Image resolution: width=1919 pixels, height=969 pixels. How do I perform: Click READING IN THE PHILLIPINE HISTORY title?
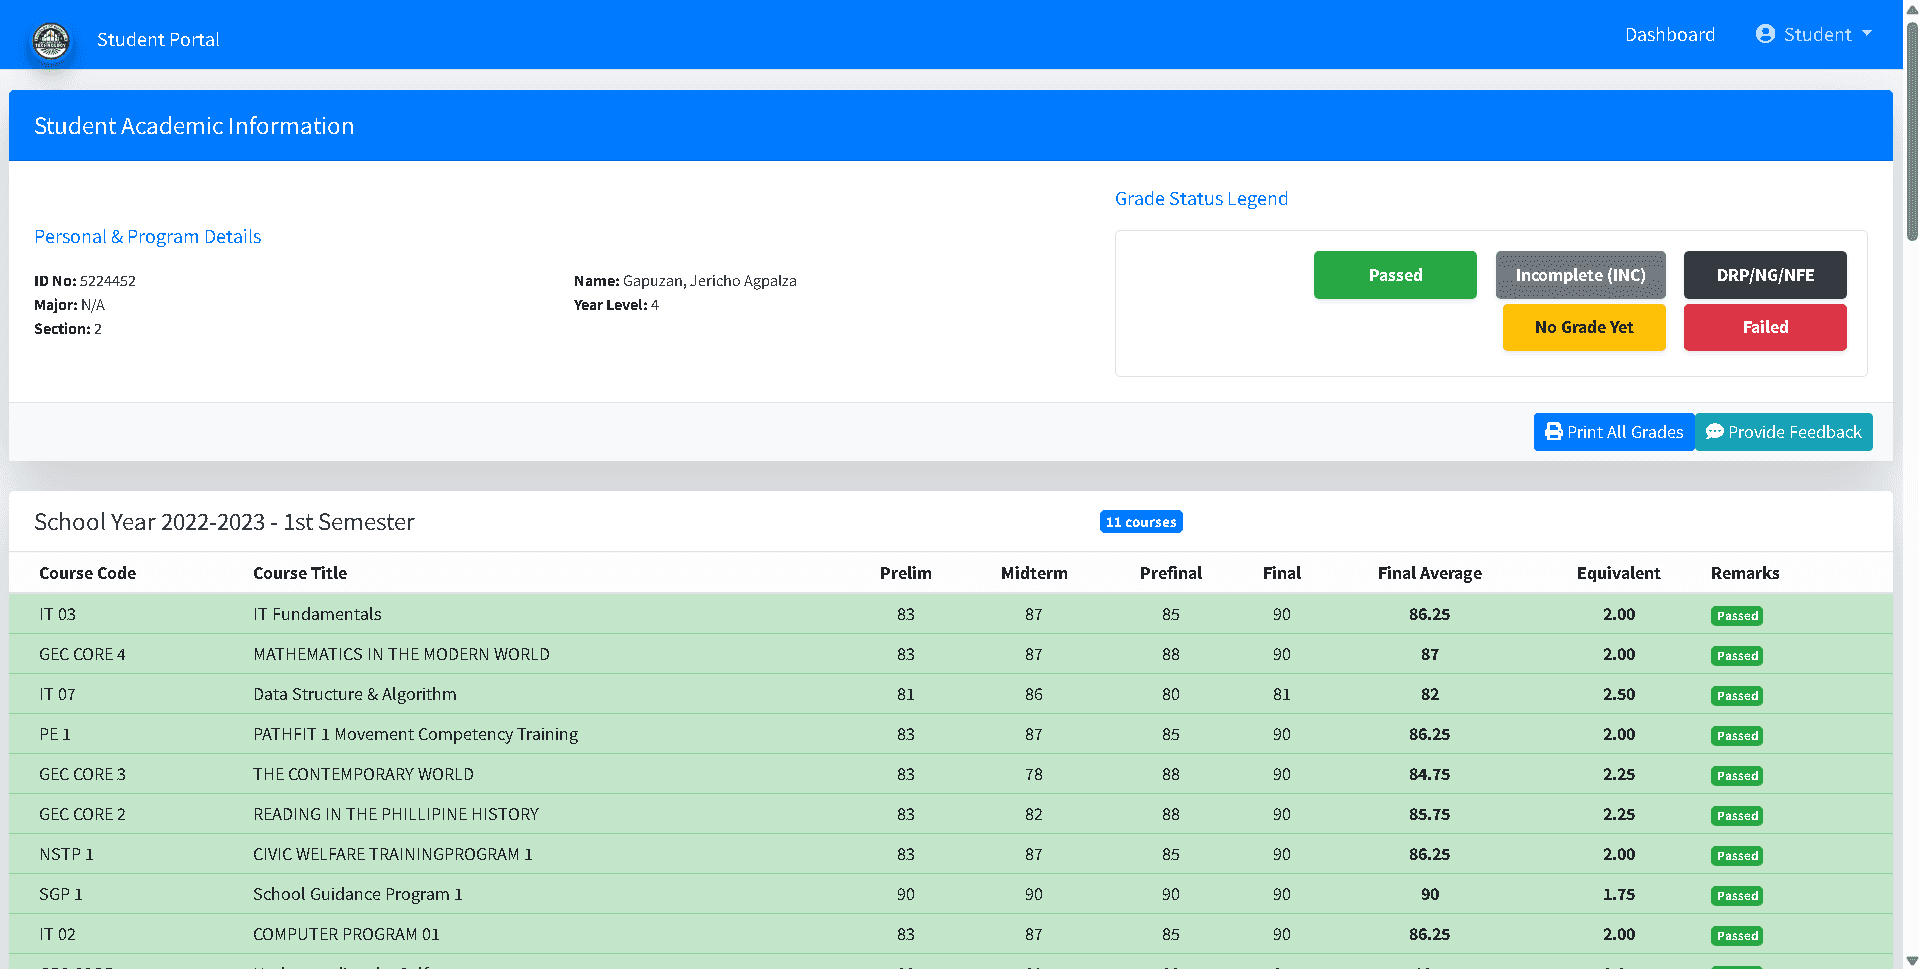[396, 814]
